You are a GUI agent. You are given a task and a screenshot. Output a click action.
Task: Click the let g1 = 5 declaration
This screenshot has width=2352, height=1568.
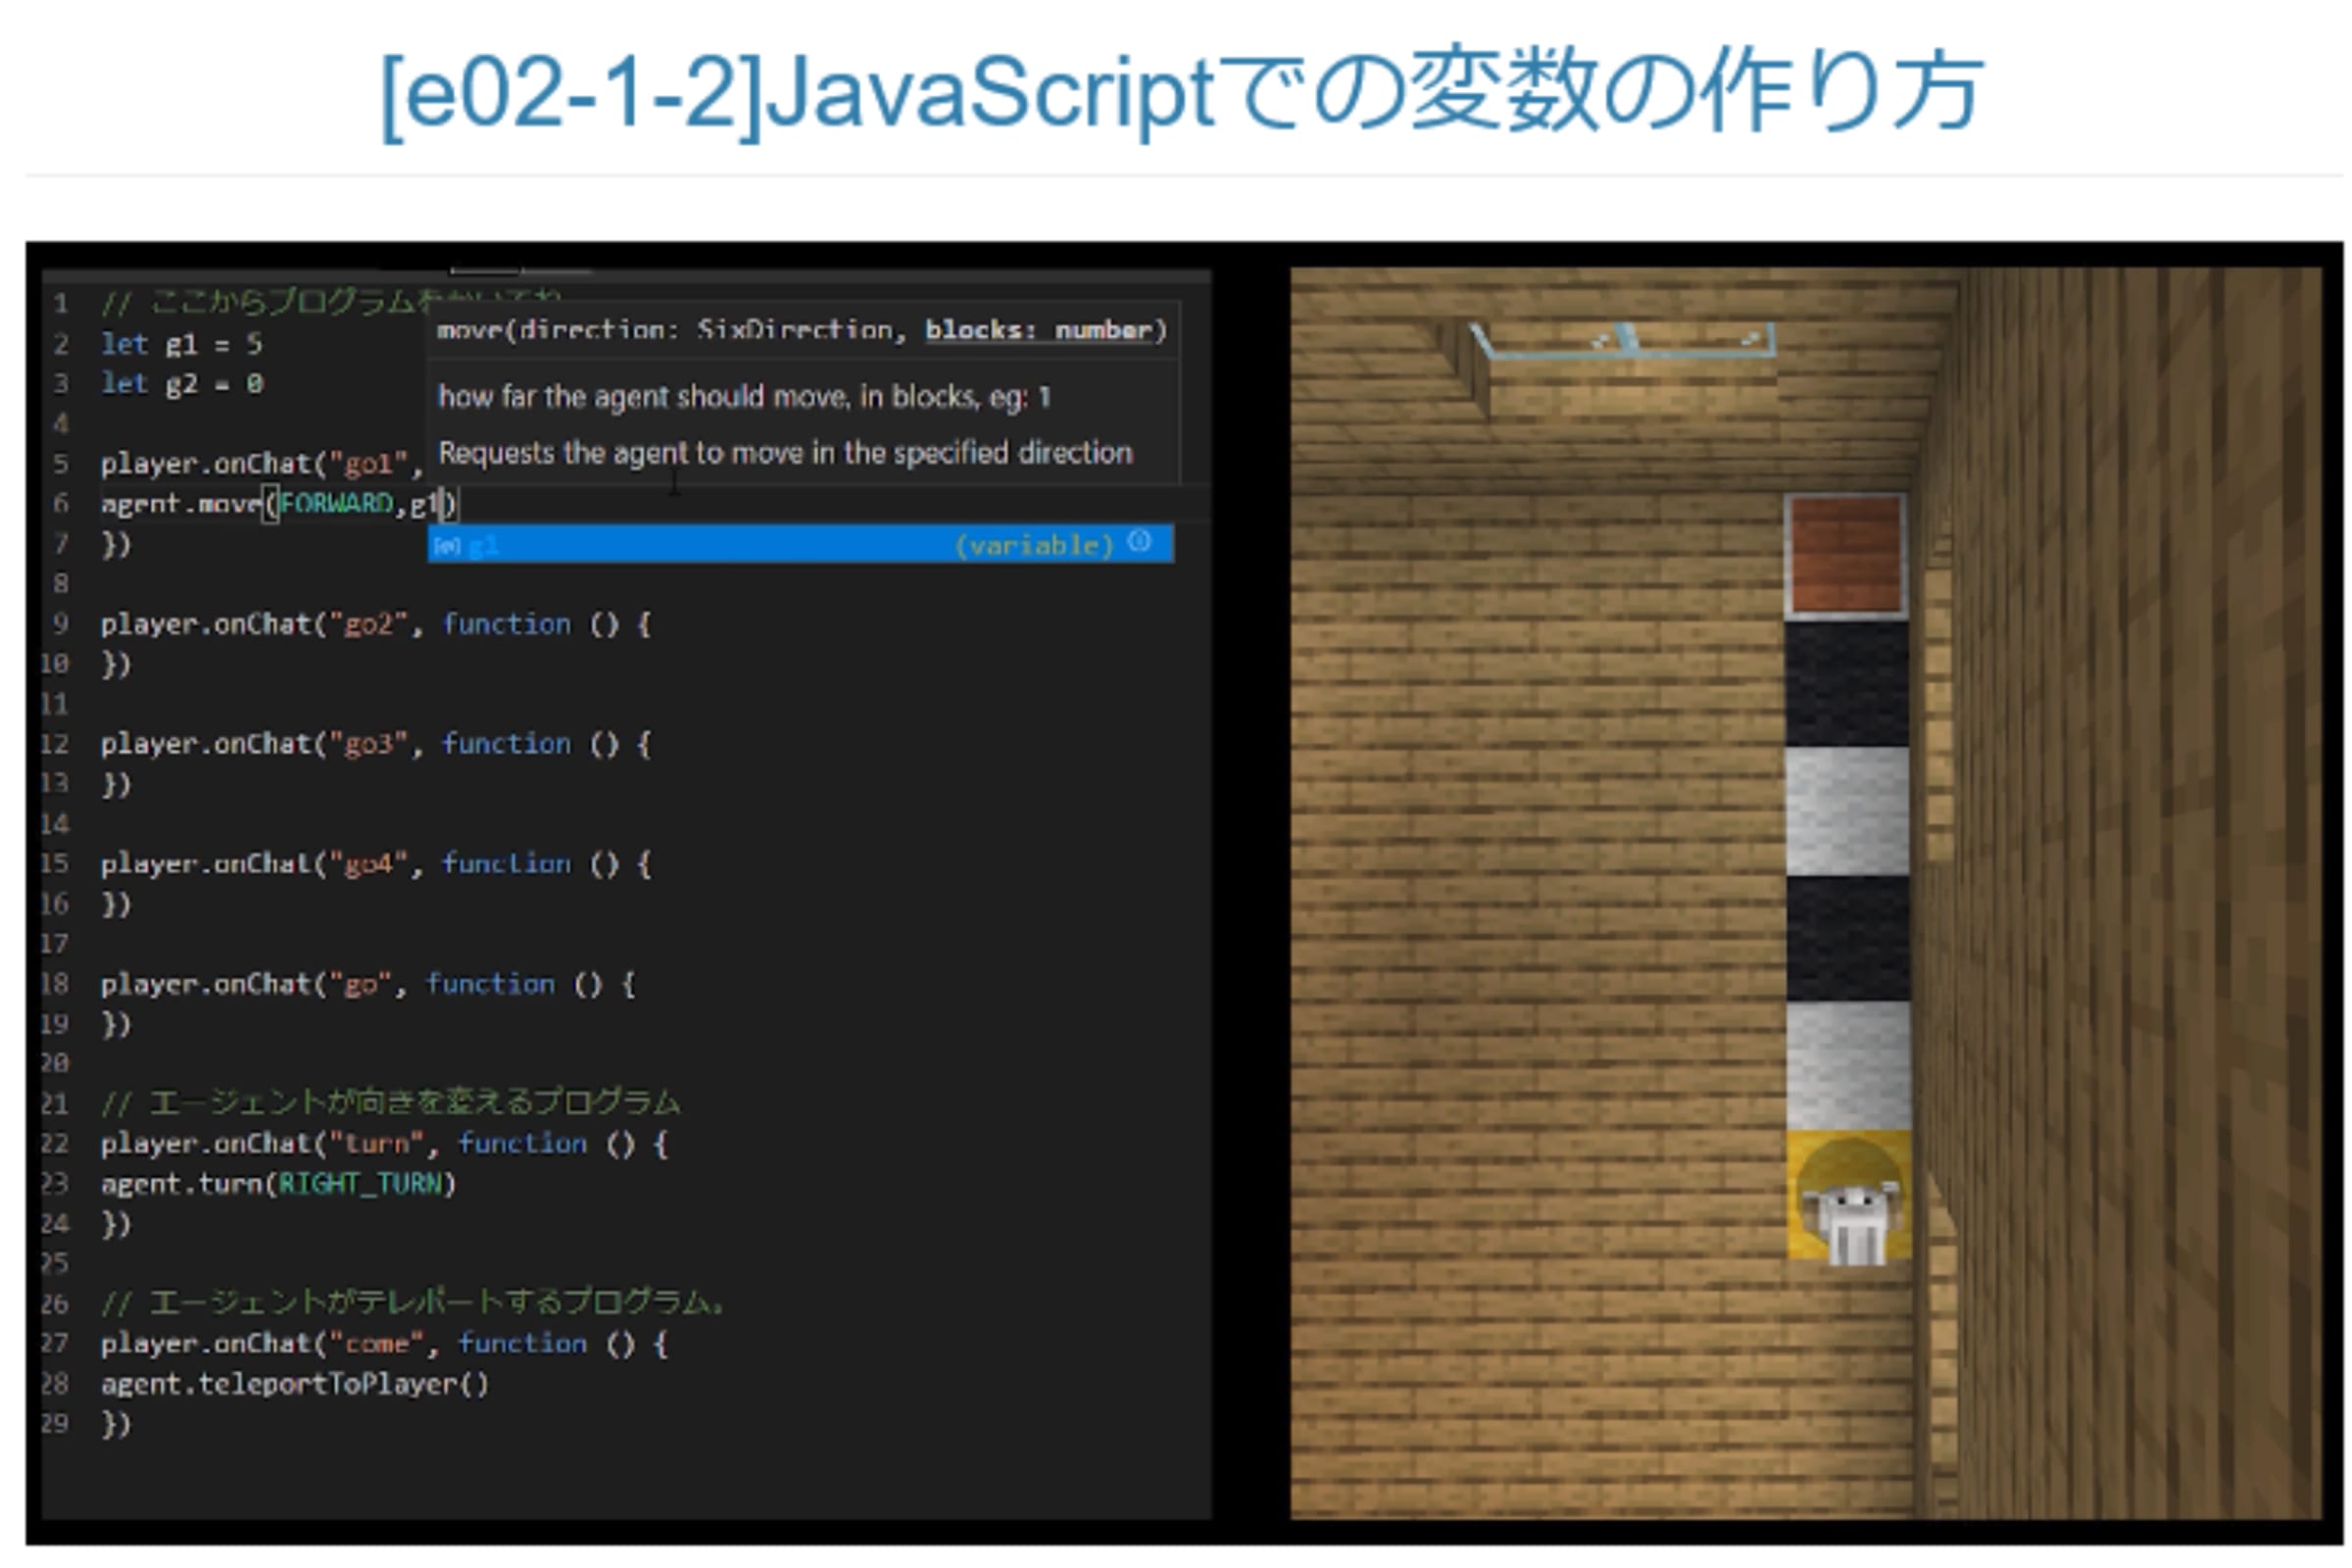(181, 344)
